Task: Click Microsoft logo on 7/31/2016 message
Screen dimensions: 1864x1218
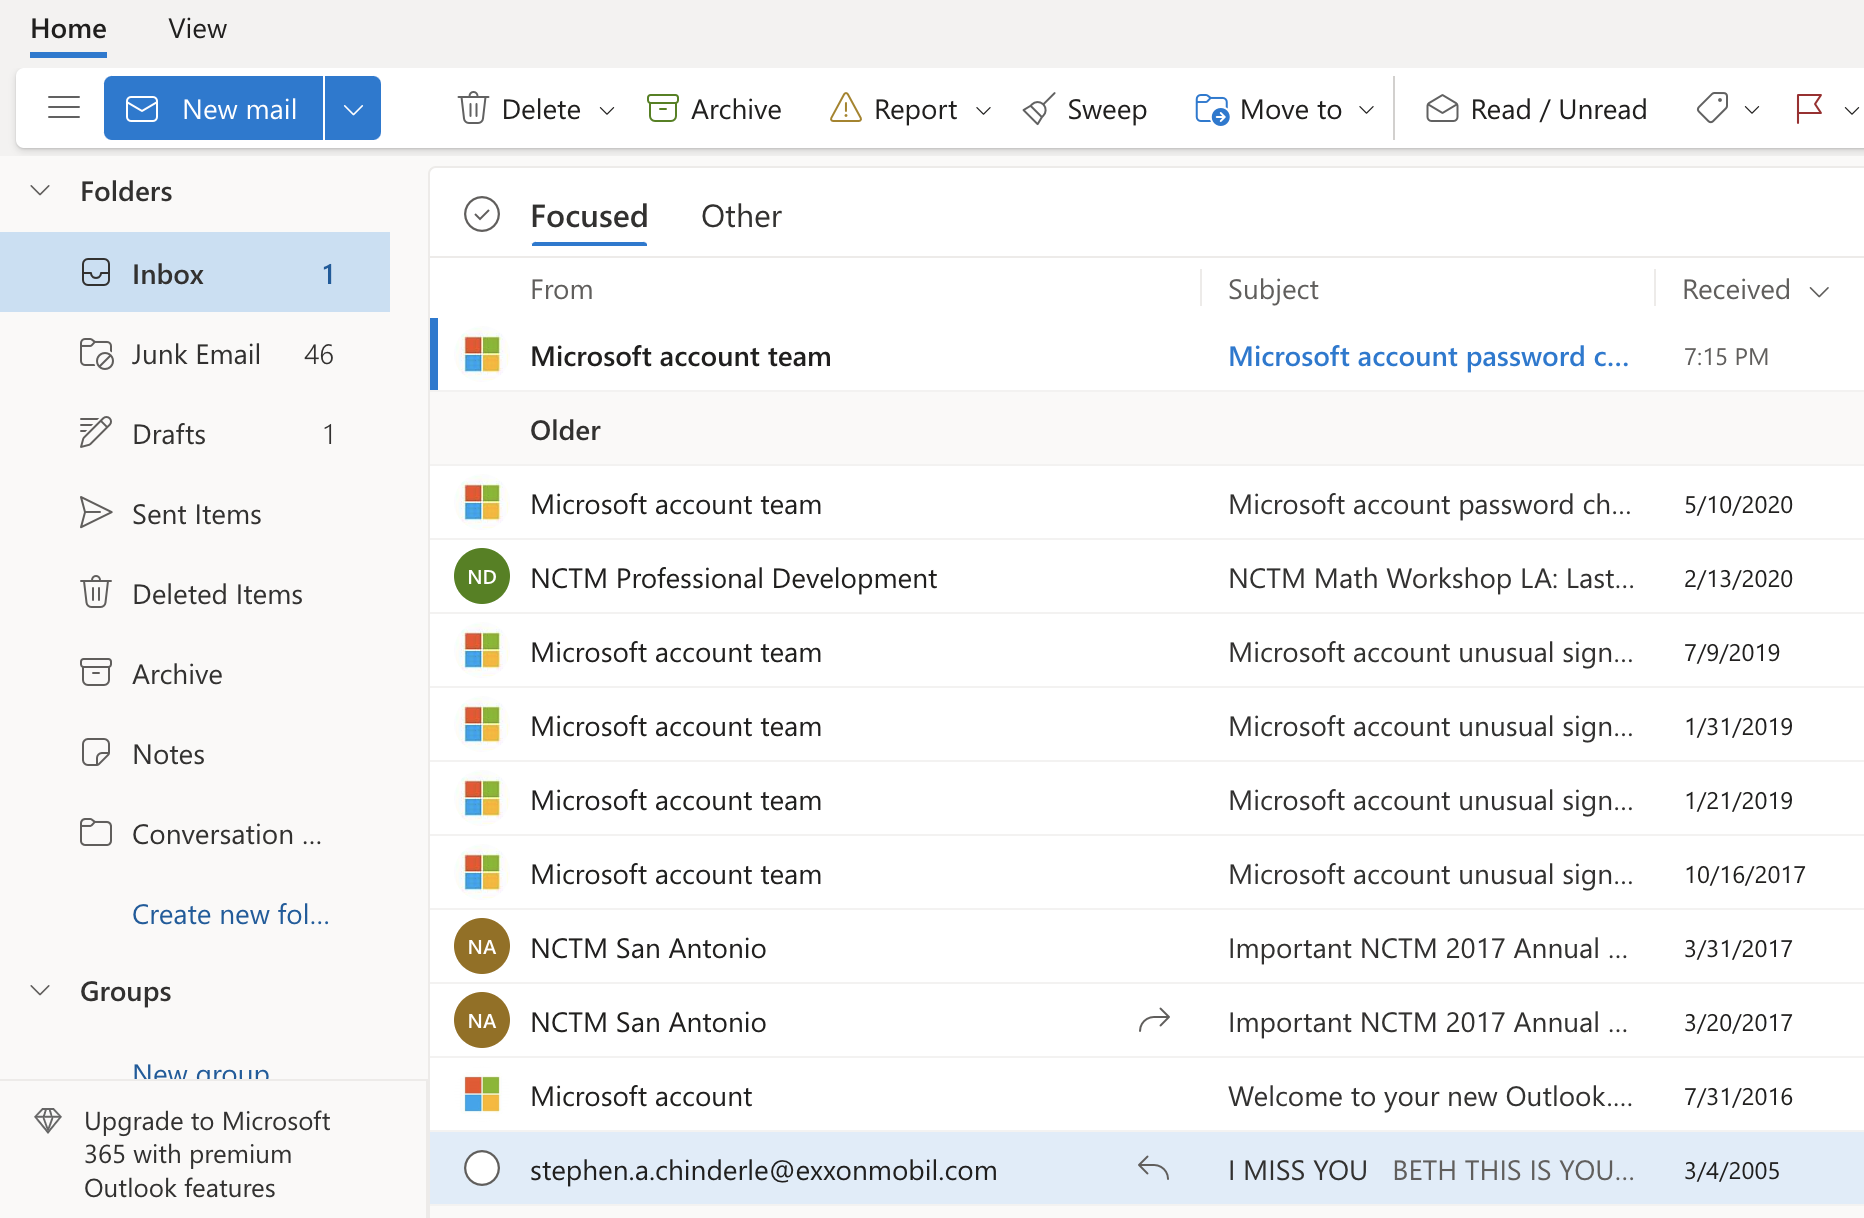Action: pyautogui.click(x=482, y=1094)
